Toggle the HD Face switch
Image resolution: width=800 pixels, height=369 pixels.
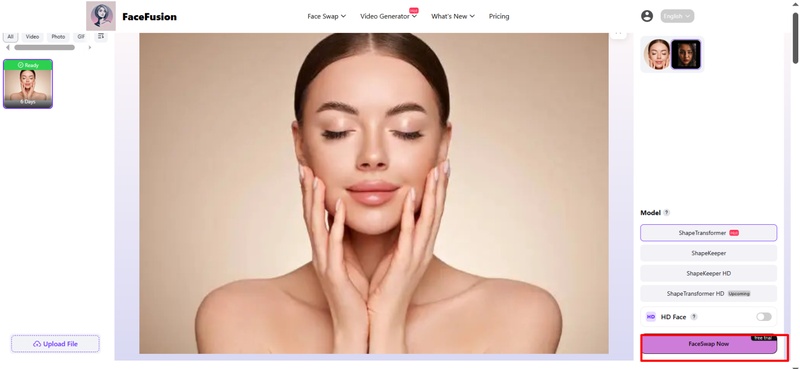pyautogui.click(x=764, y=317)
